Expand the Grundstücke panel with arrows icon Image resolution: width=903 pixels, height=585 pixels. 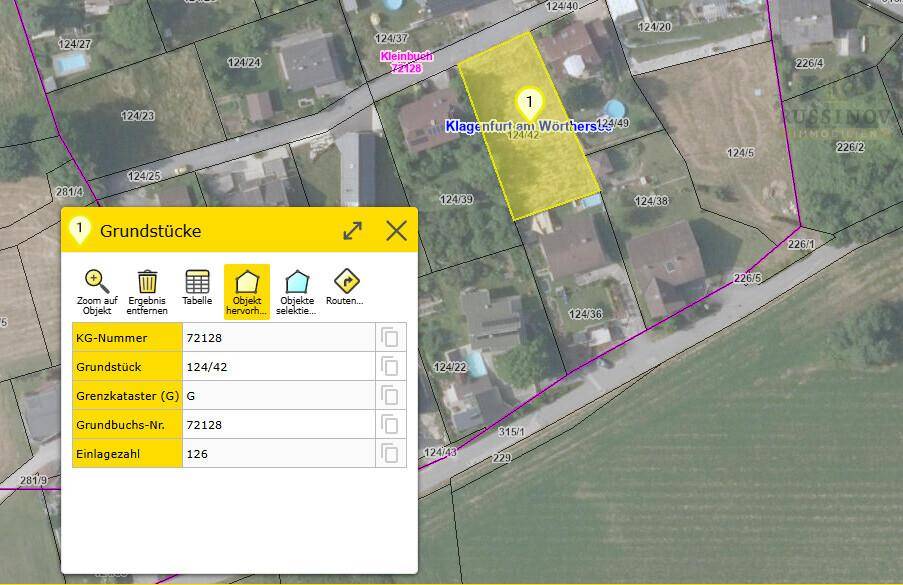click(352, 231)
